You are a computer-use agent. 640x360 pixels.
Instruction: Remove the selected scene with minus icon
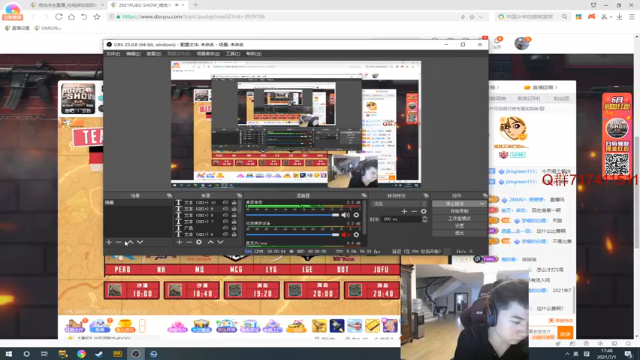tap(118, 242)
